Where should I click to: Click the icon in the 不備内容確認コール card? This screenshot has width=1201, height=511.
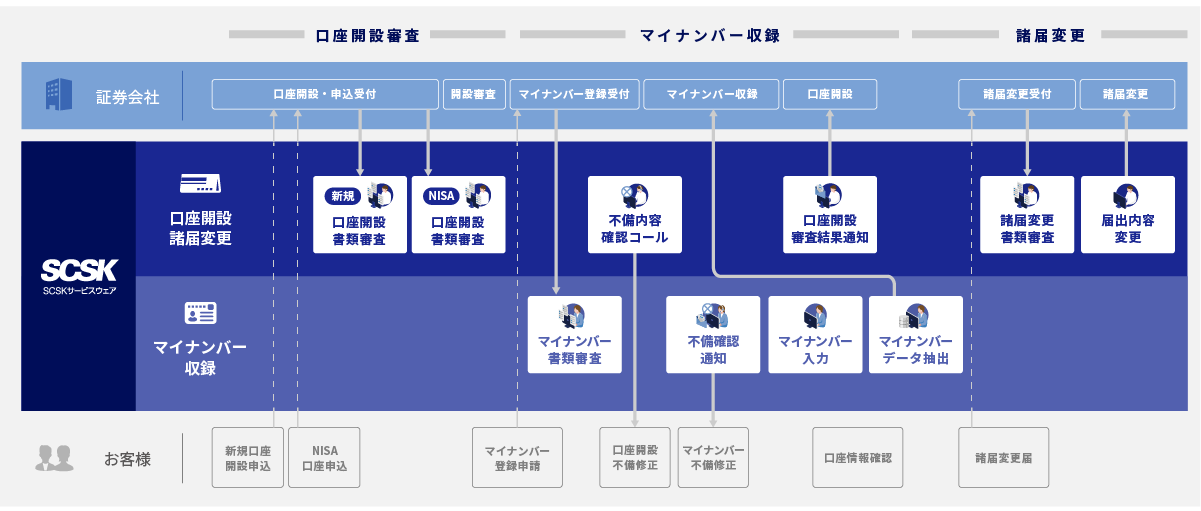(x=634, y=195)
